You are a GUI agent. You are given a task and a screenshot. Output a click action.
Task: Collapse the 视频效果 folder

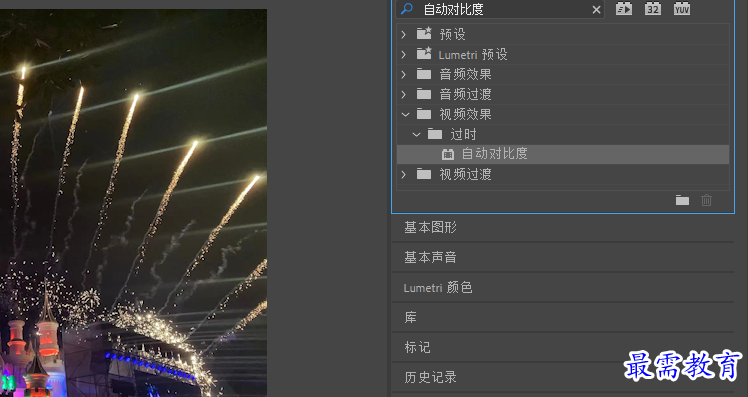(405, 115)
